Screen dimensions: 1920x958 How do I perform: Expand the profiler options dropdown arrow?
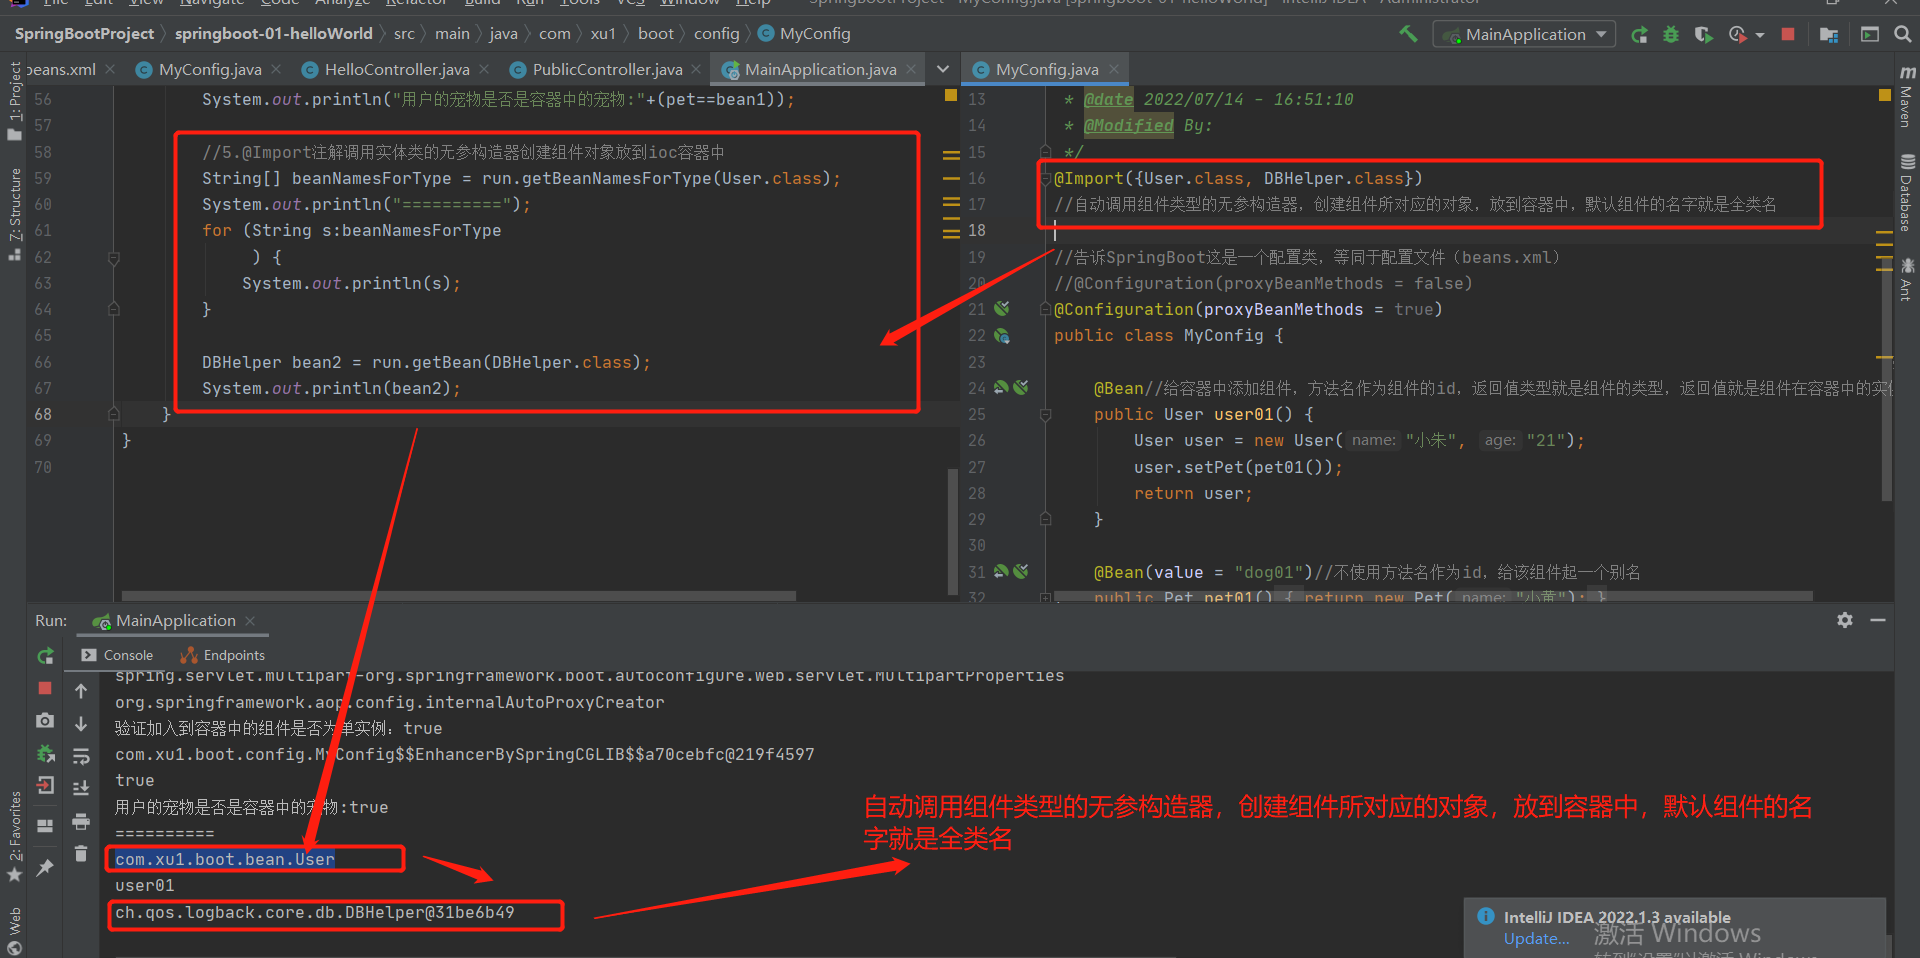(x=1760, y=35)
